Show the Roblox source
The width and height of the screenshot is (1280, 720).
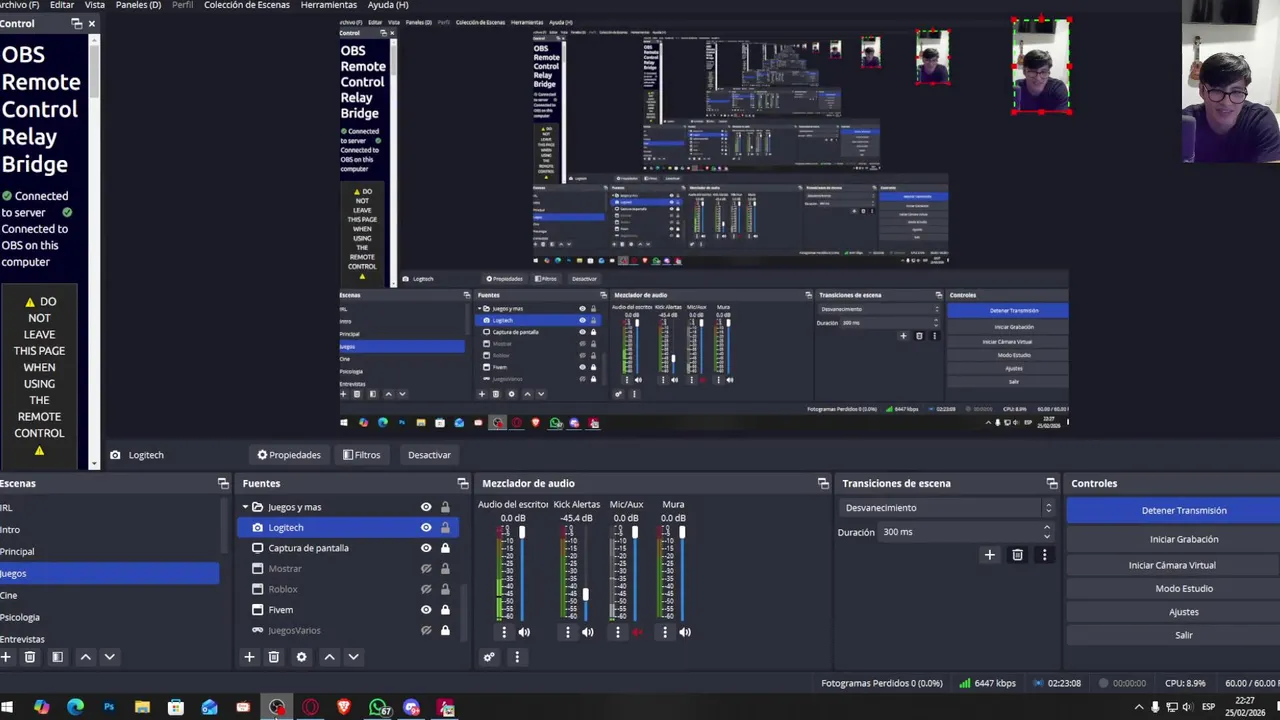pyautogui.click(x=426, y=589)
